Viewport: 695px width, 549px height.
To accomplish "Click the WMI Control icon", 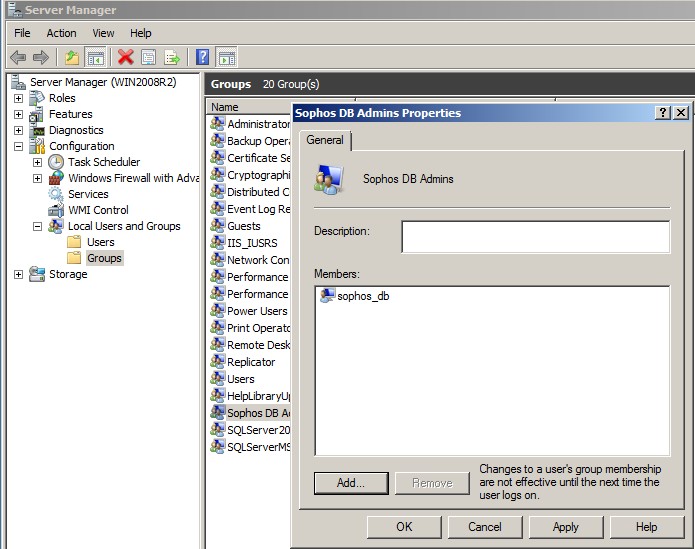I will [56, 210].
